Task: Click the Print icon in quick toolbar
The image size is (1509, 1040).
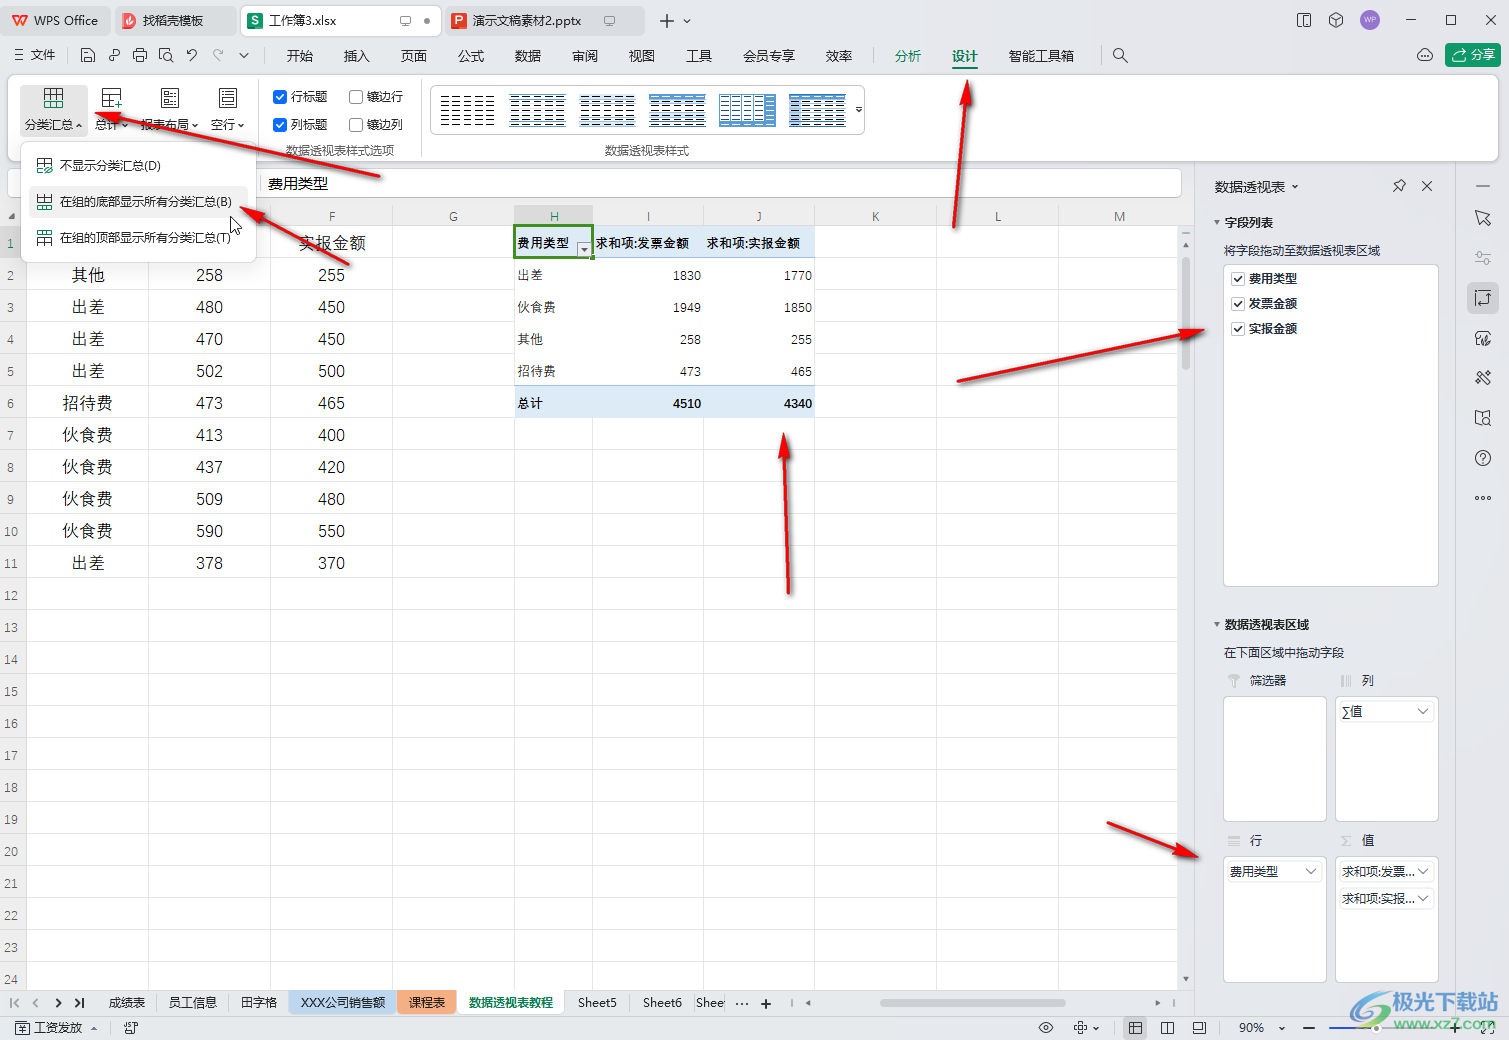Action: click(x=140, y=56)
